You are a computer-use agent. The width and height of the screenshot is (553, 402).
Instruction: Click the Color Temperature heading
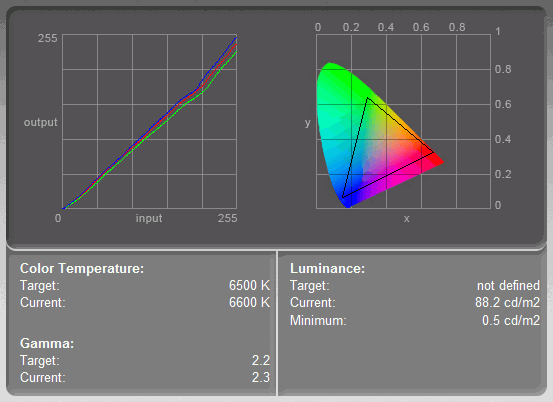(82, 268)
